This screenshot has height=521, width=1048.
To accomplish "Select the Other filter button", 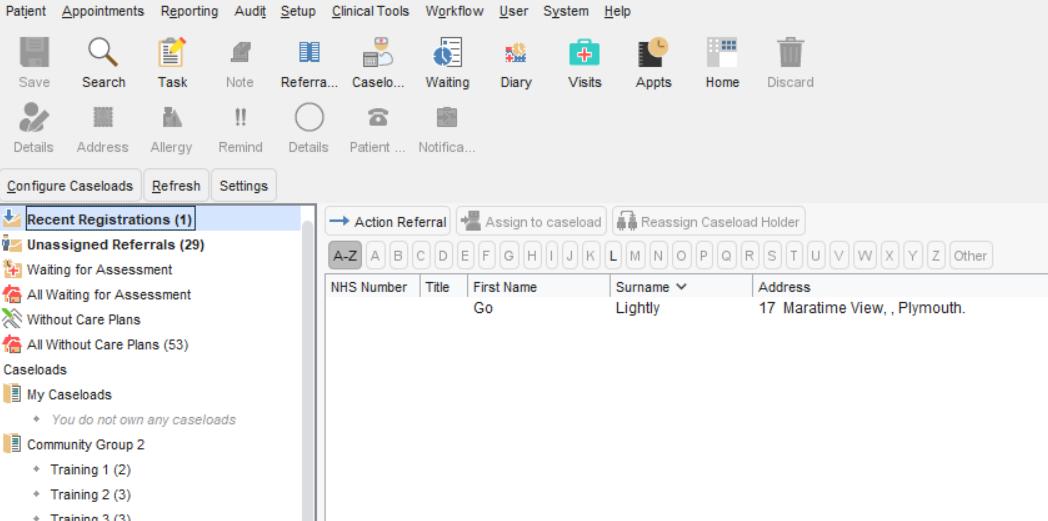I will pos(970,256).
